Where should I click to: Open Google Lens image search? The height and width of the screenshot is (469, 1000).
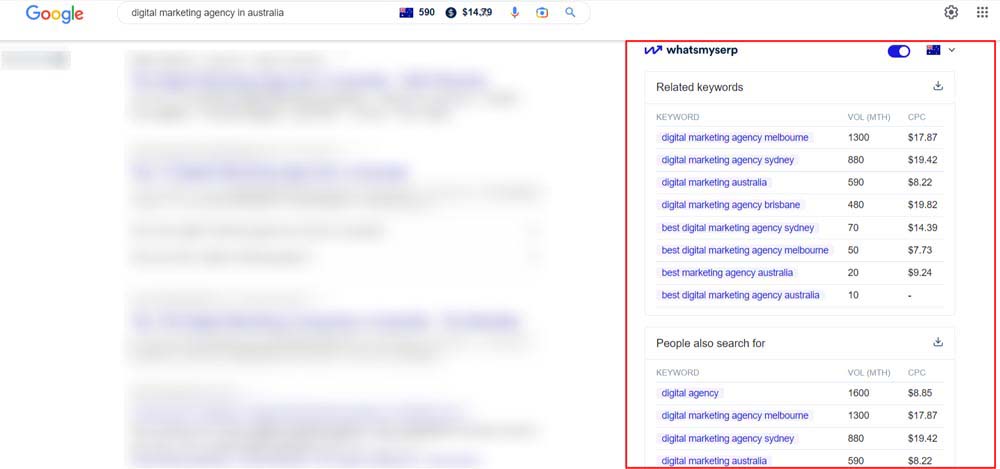542,13
